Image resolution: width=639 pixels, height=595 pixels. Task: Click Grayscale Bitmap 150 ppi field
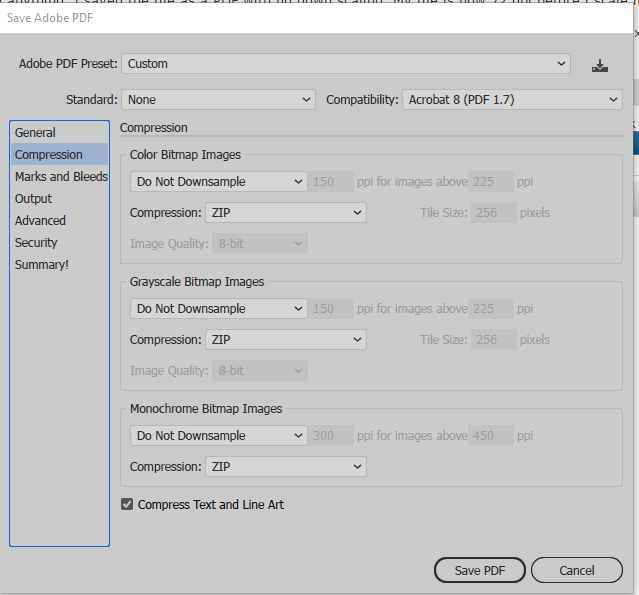click(331, 309)
